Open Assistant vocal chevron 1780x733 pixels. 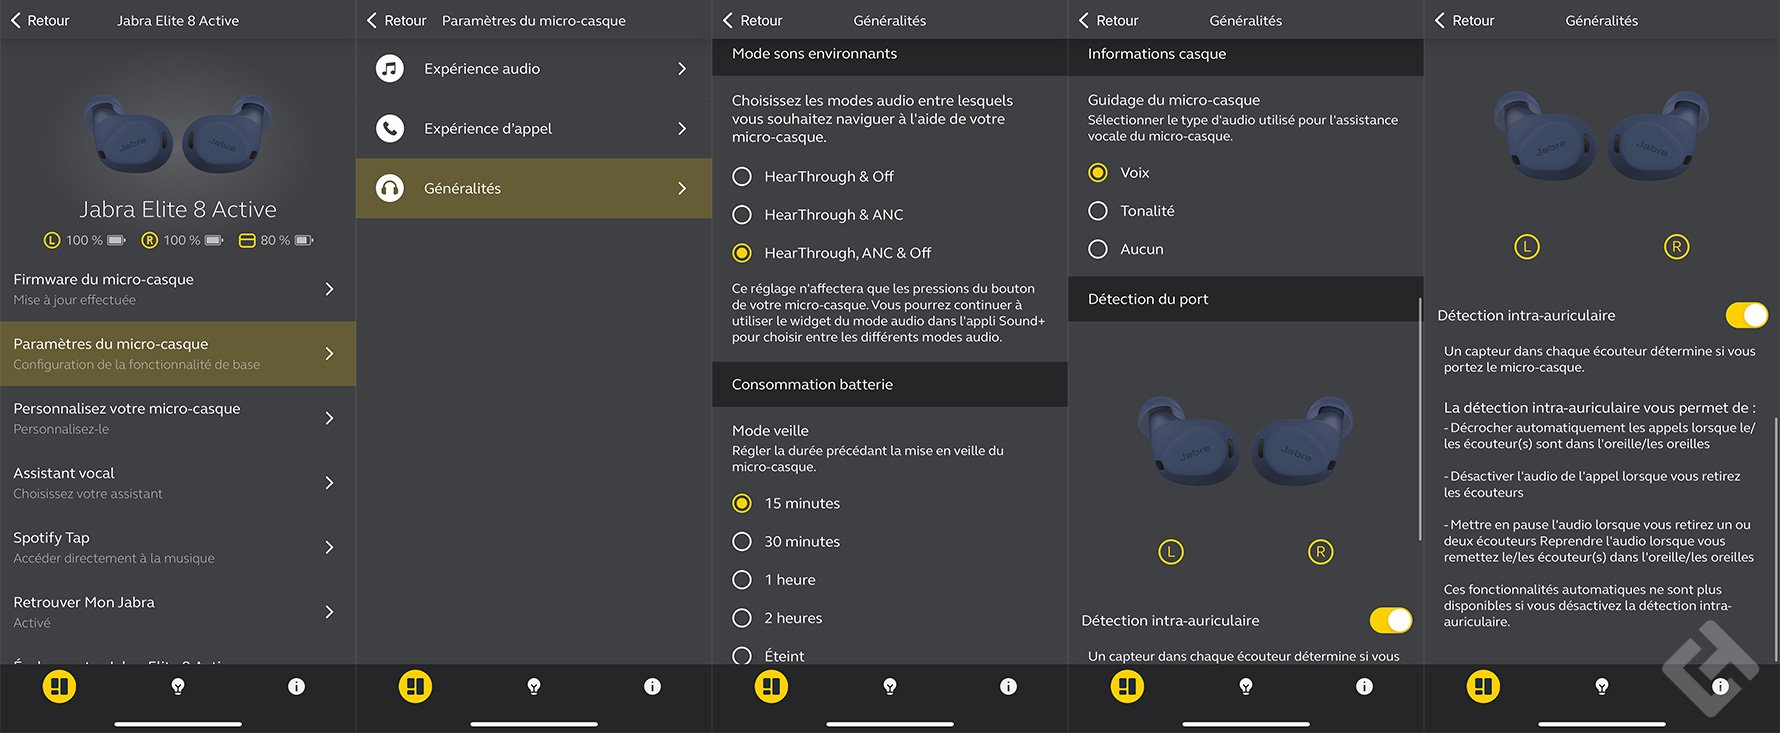[x=329, y=483]
